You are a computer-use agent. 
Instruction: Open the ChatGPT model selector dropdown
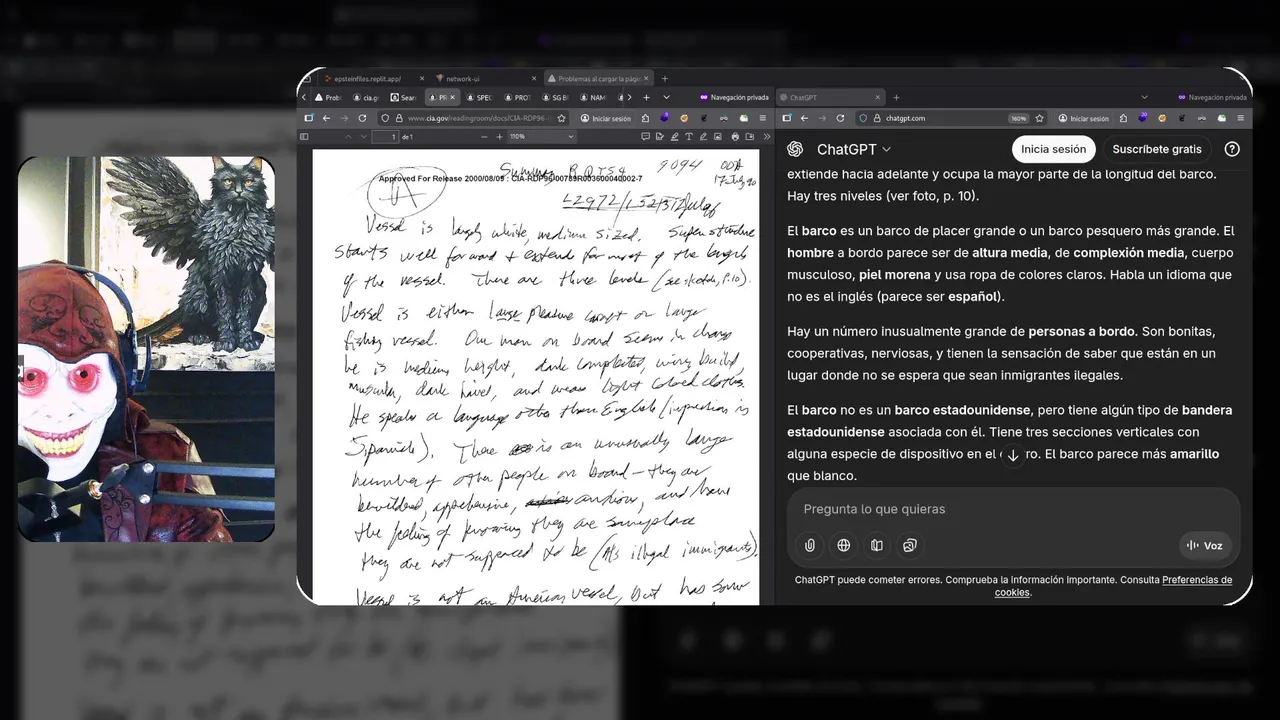tap(853, 149)
